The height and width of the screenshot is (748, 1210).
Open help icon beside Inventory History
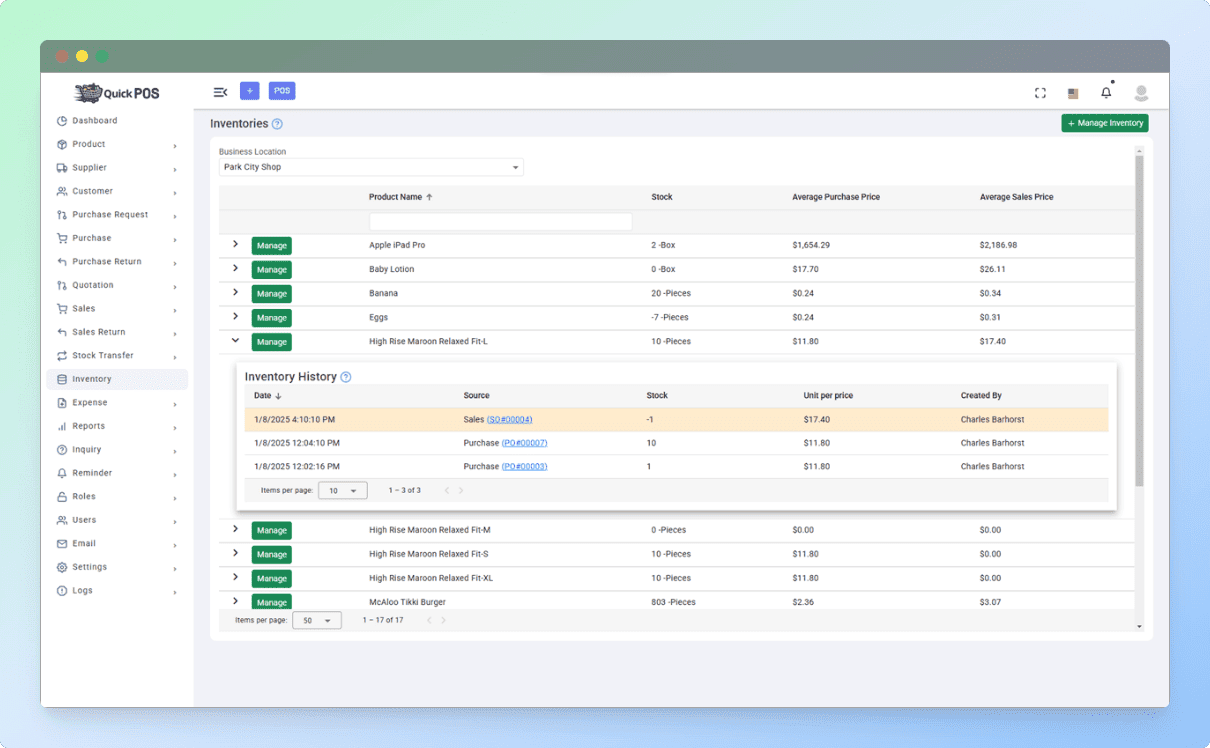pyautogui.click(x=346, y=377)
